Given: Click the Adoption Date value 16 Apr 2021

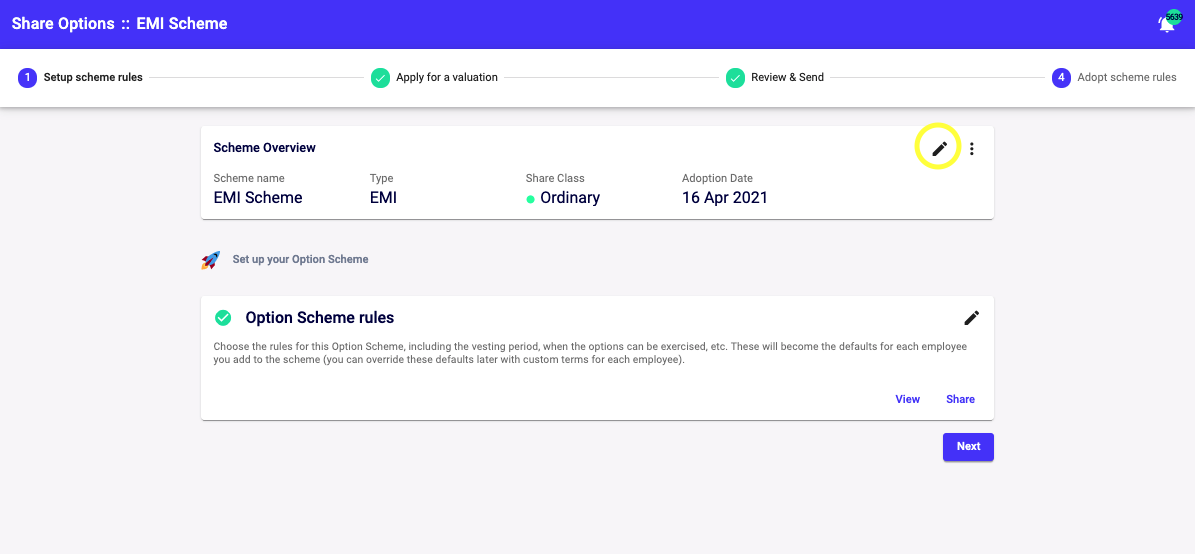Looking at the screenshot, I should [725, 198].
